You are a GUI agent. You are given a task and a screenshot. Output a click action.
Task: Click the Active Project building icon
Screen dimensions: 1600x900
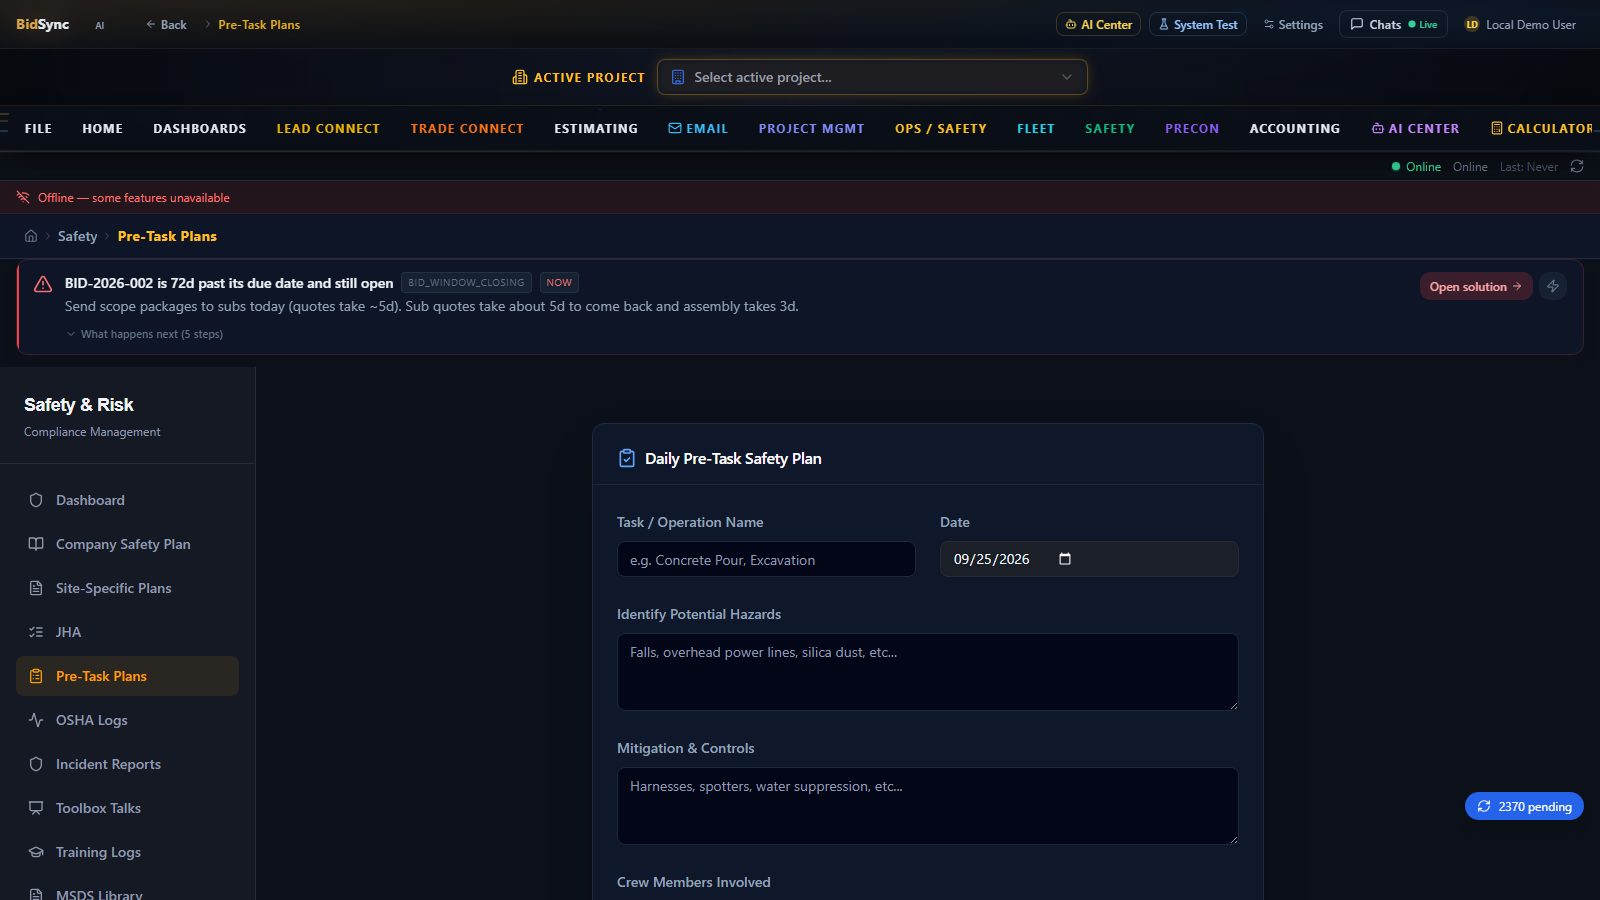(x=520, y=77)
